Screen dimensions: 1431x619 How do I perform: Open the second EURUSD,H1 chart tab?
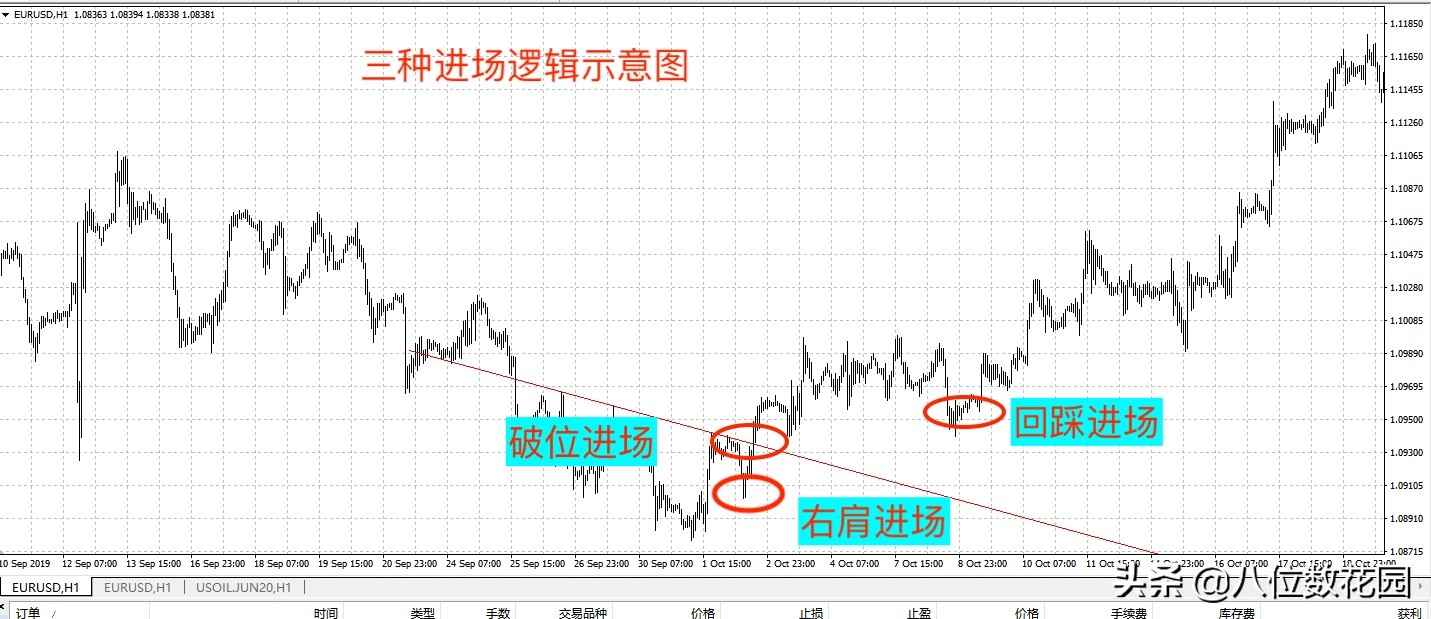[x=135, y=588]
